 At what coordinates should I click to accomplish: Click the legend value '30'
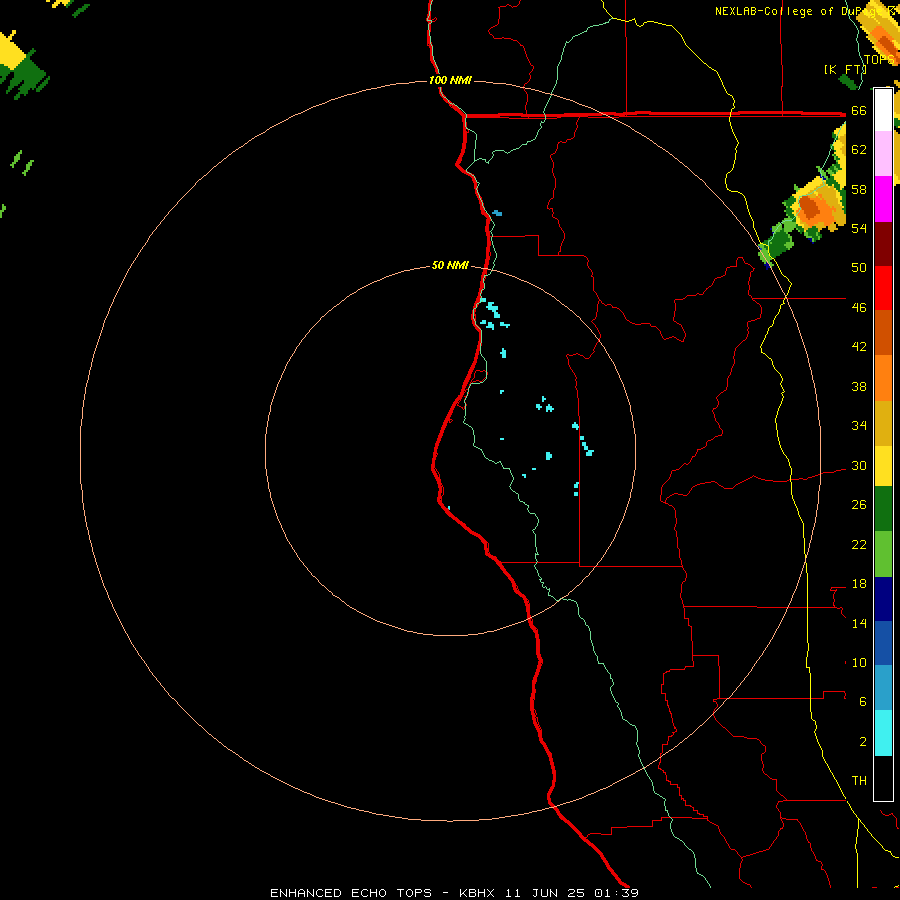[x=859, y=465]
